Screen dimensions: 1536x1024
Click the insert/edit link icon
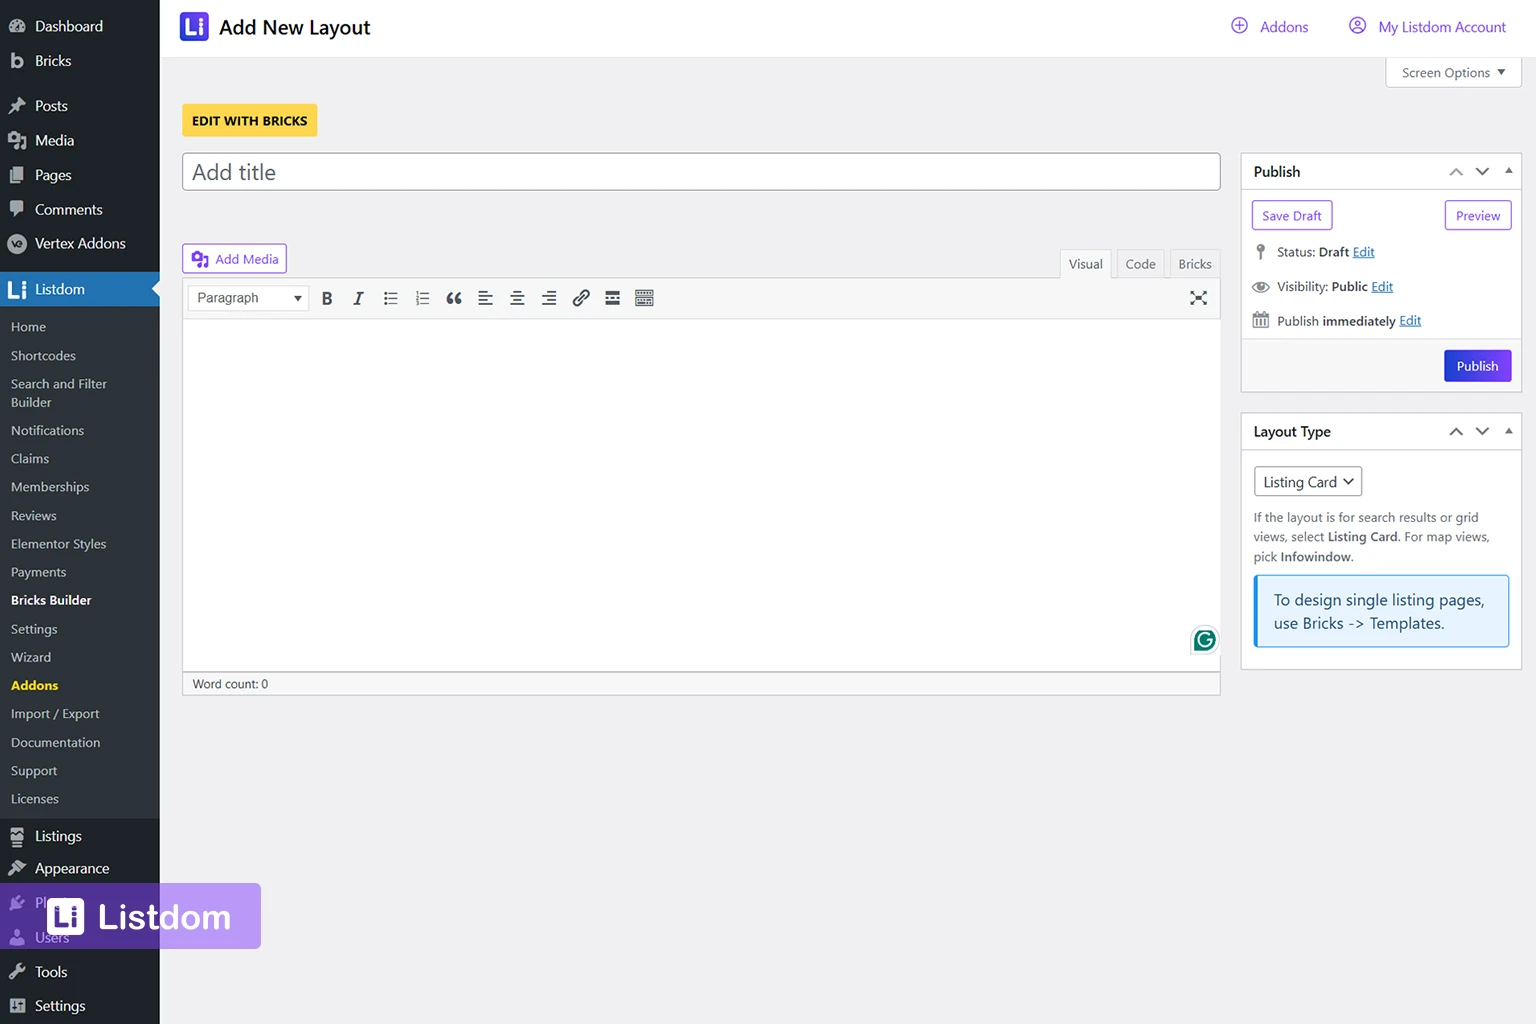pos(581,298)
